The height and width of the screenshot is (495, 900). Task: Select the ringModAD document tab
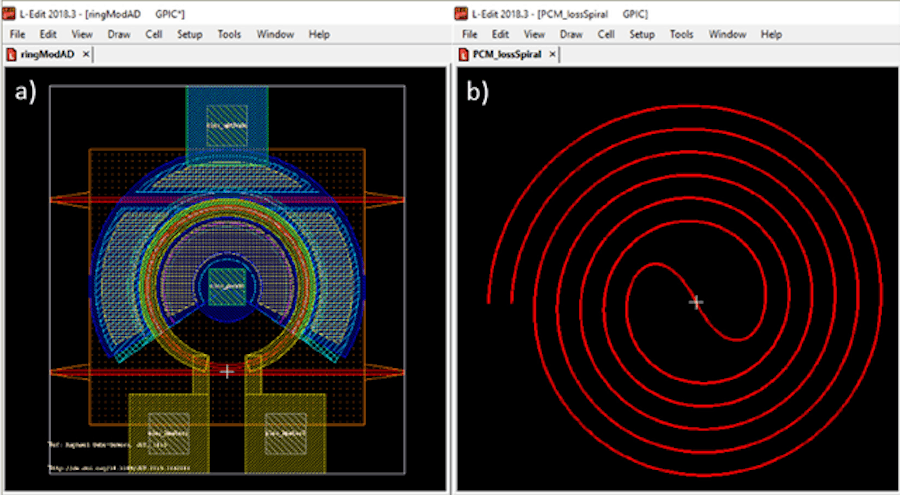coord(48,55)
